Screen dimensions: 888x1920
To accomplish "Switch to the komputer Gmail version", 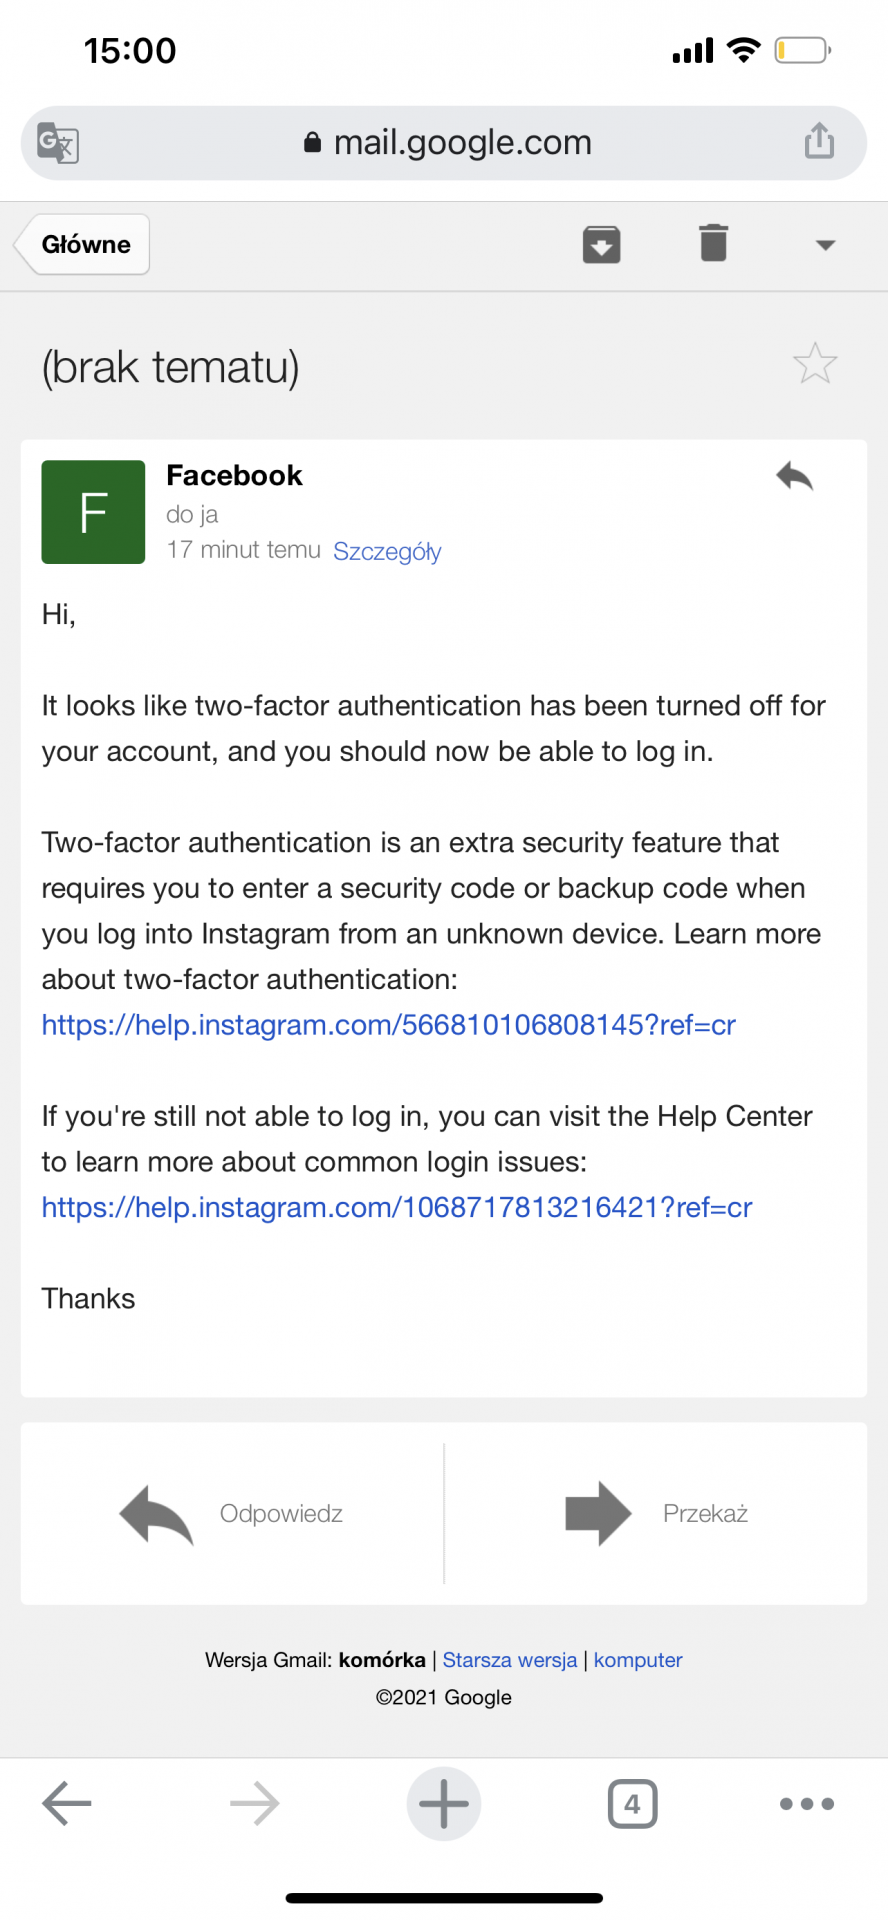I will pos(638,1660).
